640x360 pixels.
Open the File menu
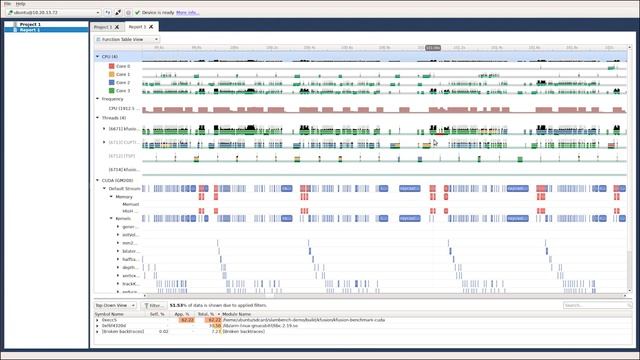[7, 4]
